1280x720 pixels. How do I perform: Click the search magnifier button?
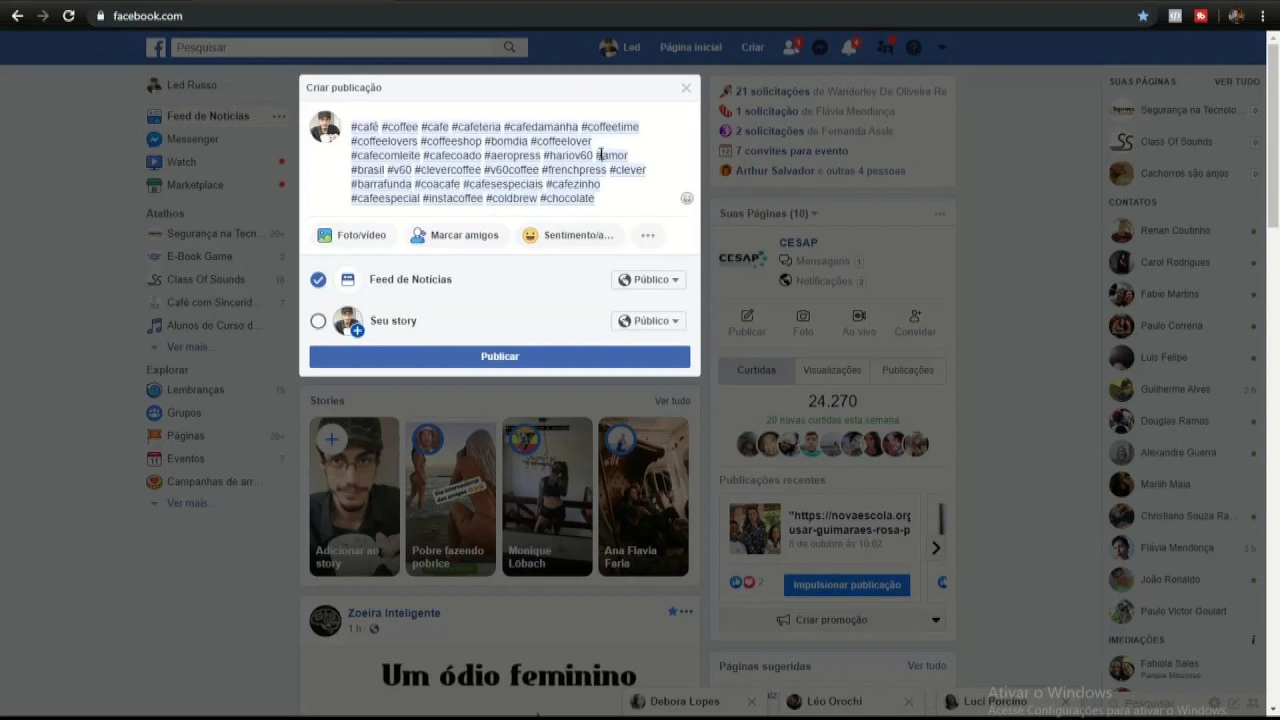pyautogui.click(x=509, y=47)
